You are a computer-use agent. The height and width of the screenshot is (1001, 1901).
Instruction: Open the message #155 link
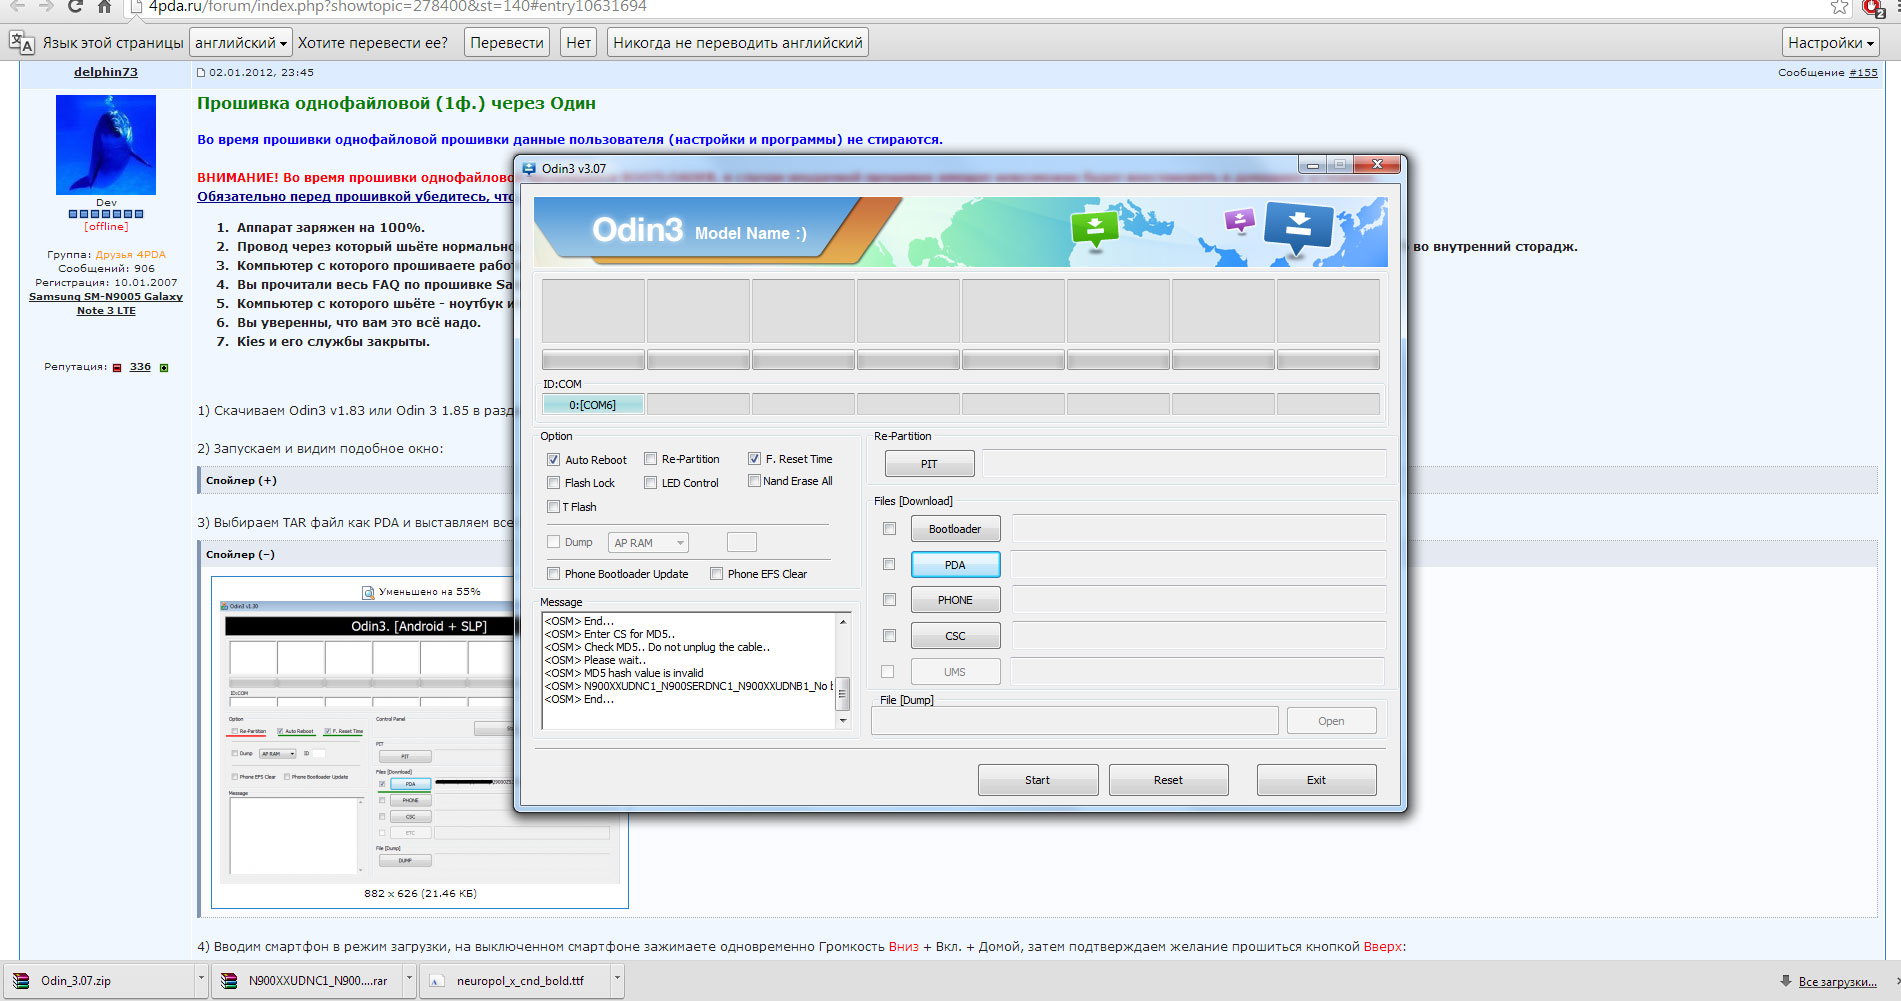coord(1863,72)
